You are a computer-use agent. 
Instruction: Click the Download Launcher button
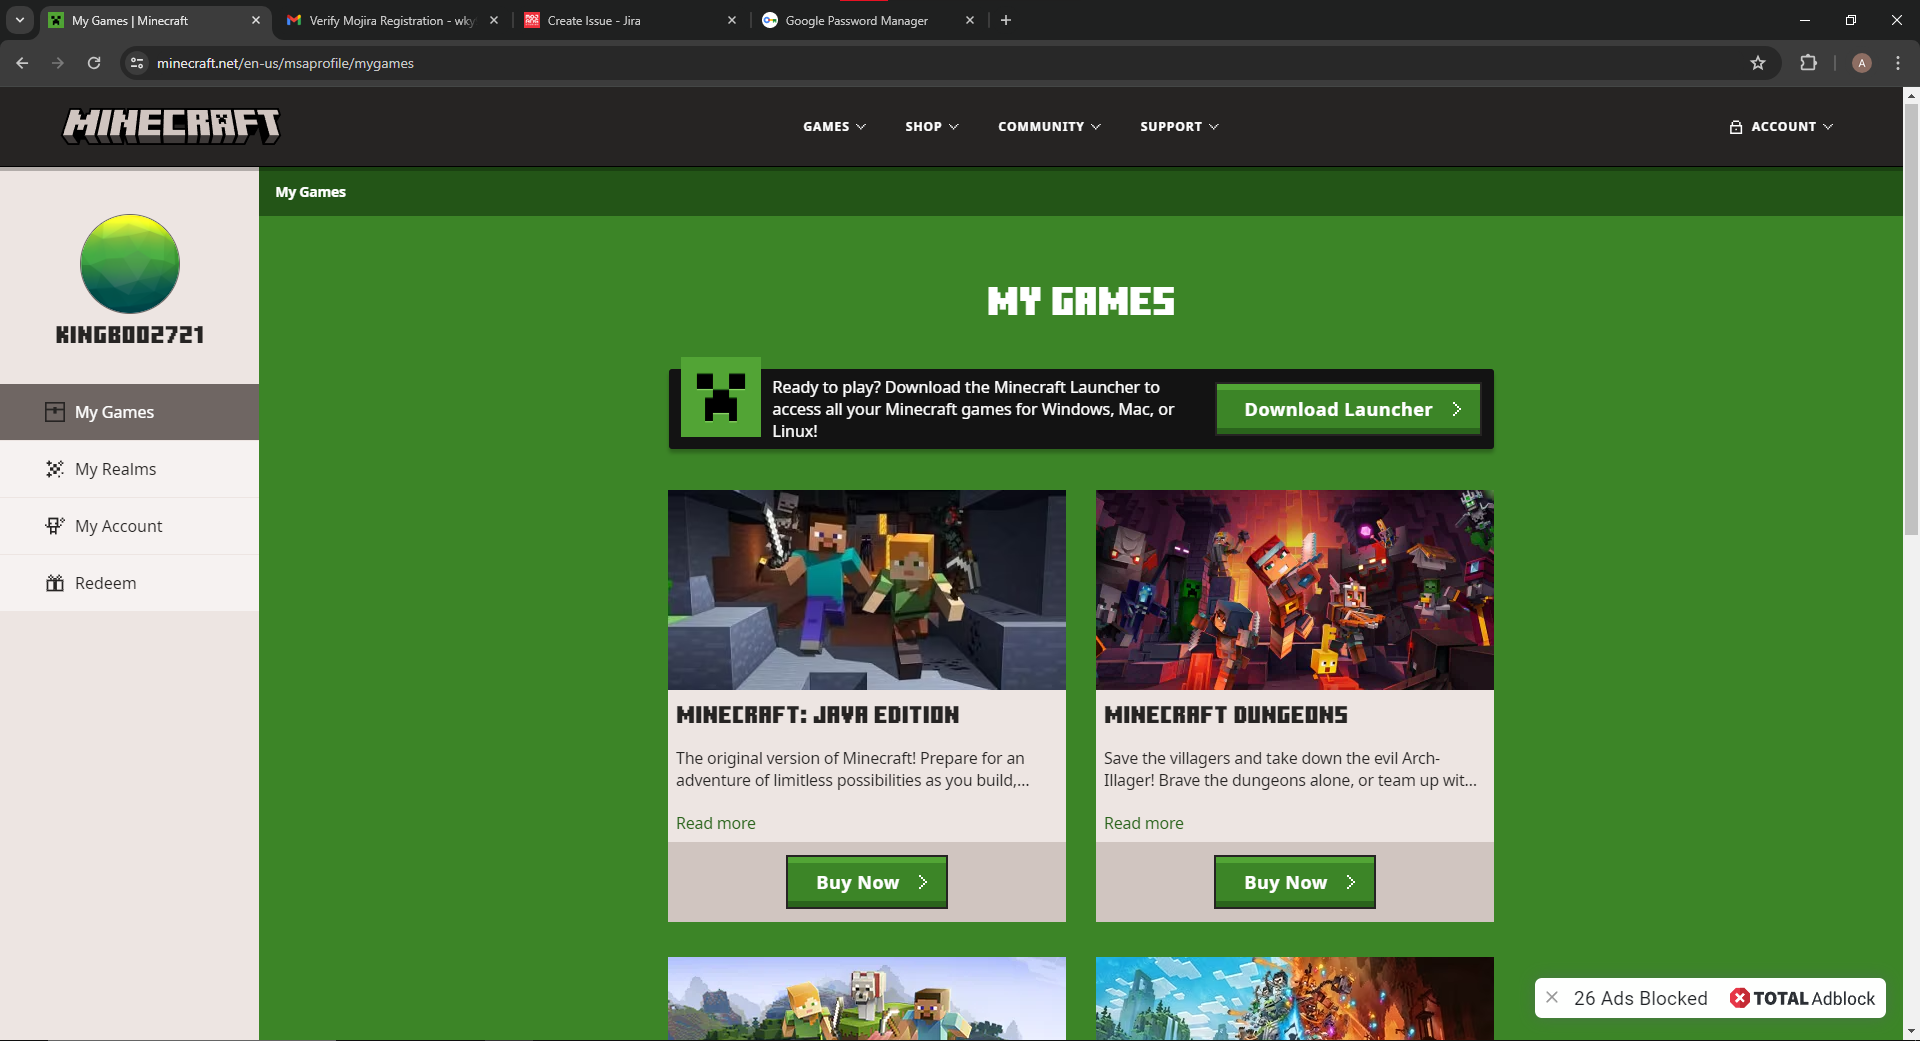pyautogui.click(x=1348, y=409)
